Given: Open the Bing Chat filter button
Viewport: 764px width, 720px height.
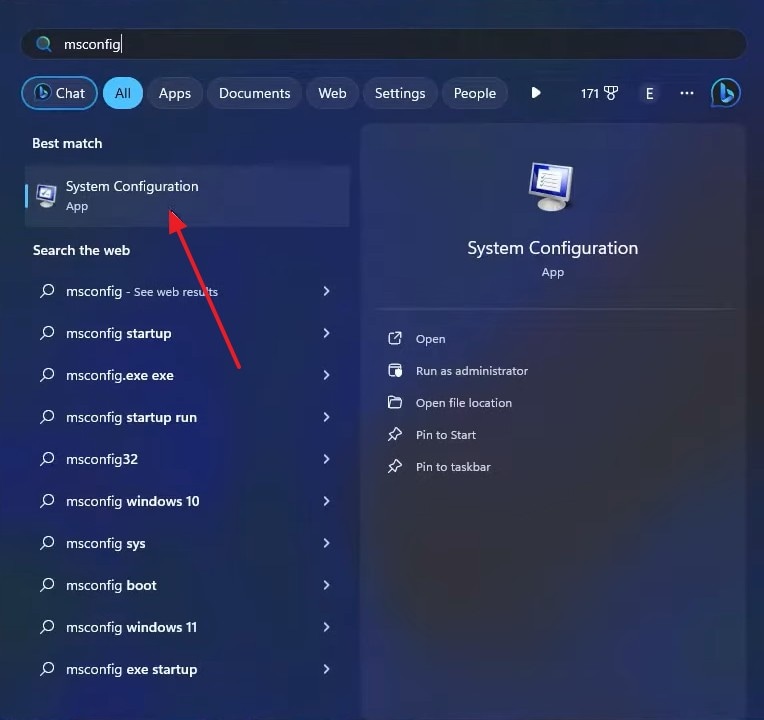Looking at the screenshot, I should pyautogui.click(x=59, y=93).
